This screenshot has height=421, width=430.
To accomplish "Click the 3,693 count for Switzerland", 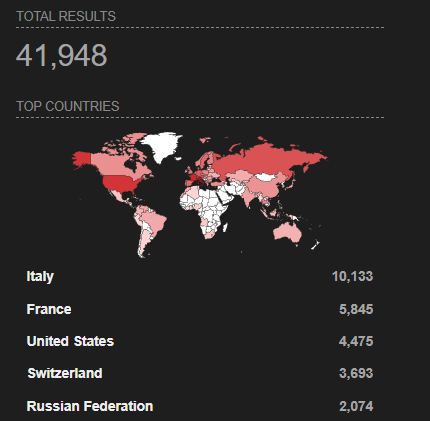I will click(x=356, y=373).
